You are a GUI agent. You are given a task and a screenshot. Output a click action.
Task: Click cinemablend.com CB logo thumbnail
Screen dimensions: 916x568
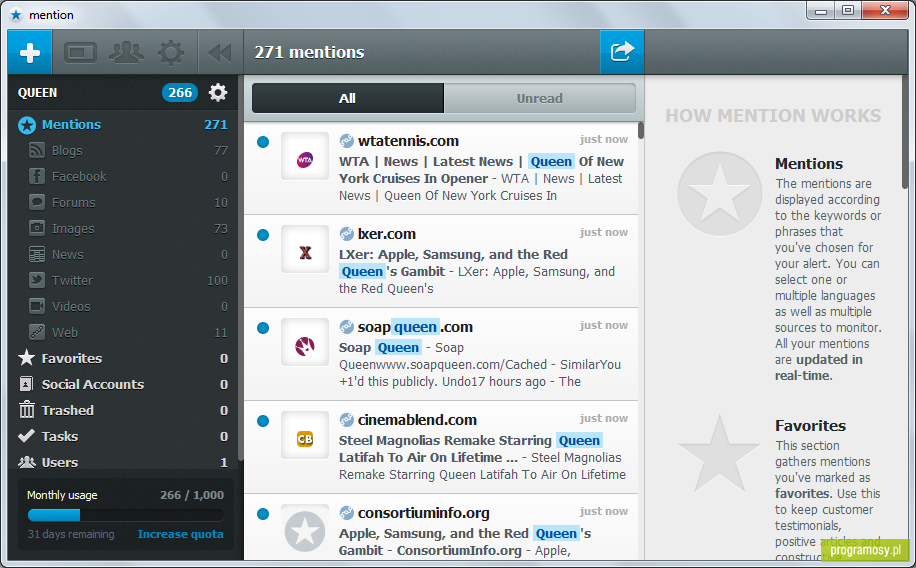tap(305, 435)
